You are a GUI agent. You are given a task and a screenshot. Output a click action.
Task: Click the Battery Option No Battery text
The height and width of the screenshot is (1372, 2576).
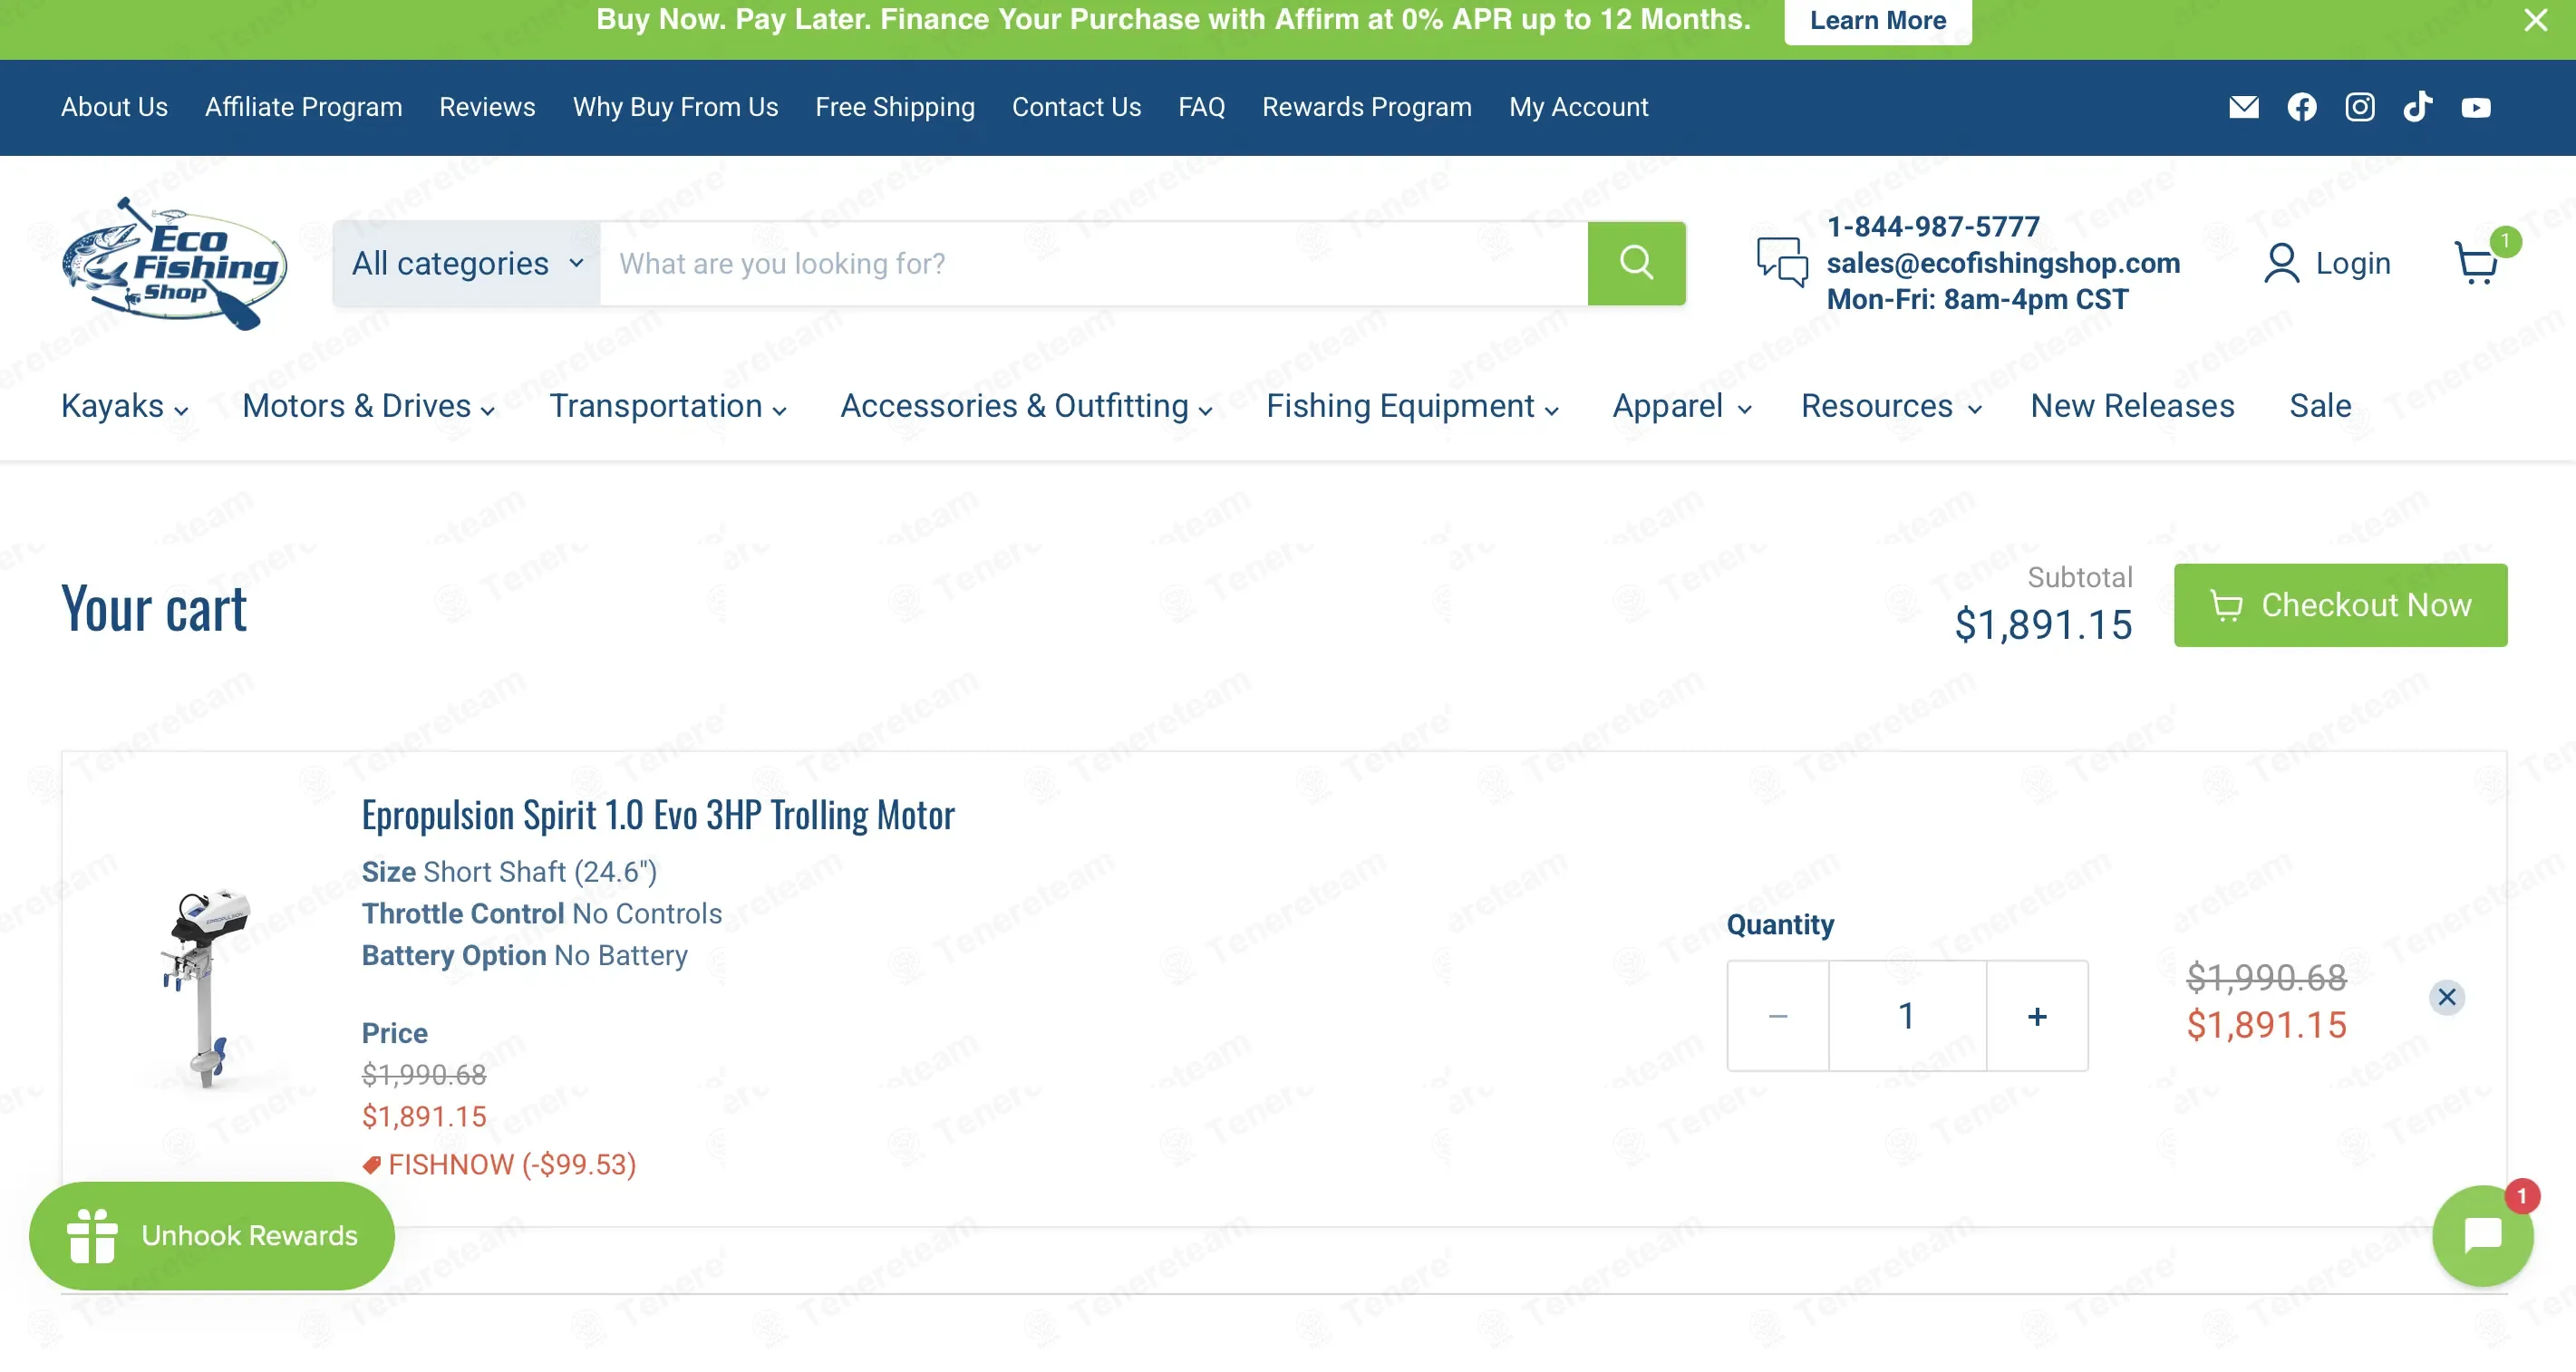(525, 956)
